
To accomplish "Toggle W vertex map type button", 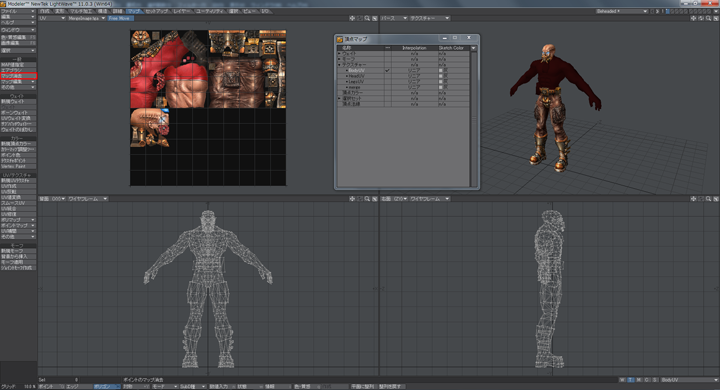I will (622, 380).
